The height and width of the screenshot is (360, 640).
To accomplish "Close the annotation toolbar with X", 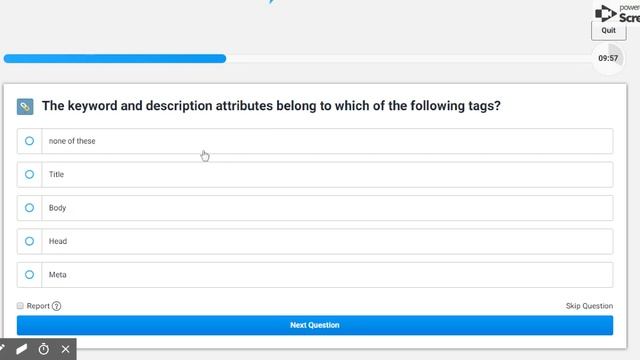I will [x=65, y=349].
